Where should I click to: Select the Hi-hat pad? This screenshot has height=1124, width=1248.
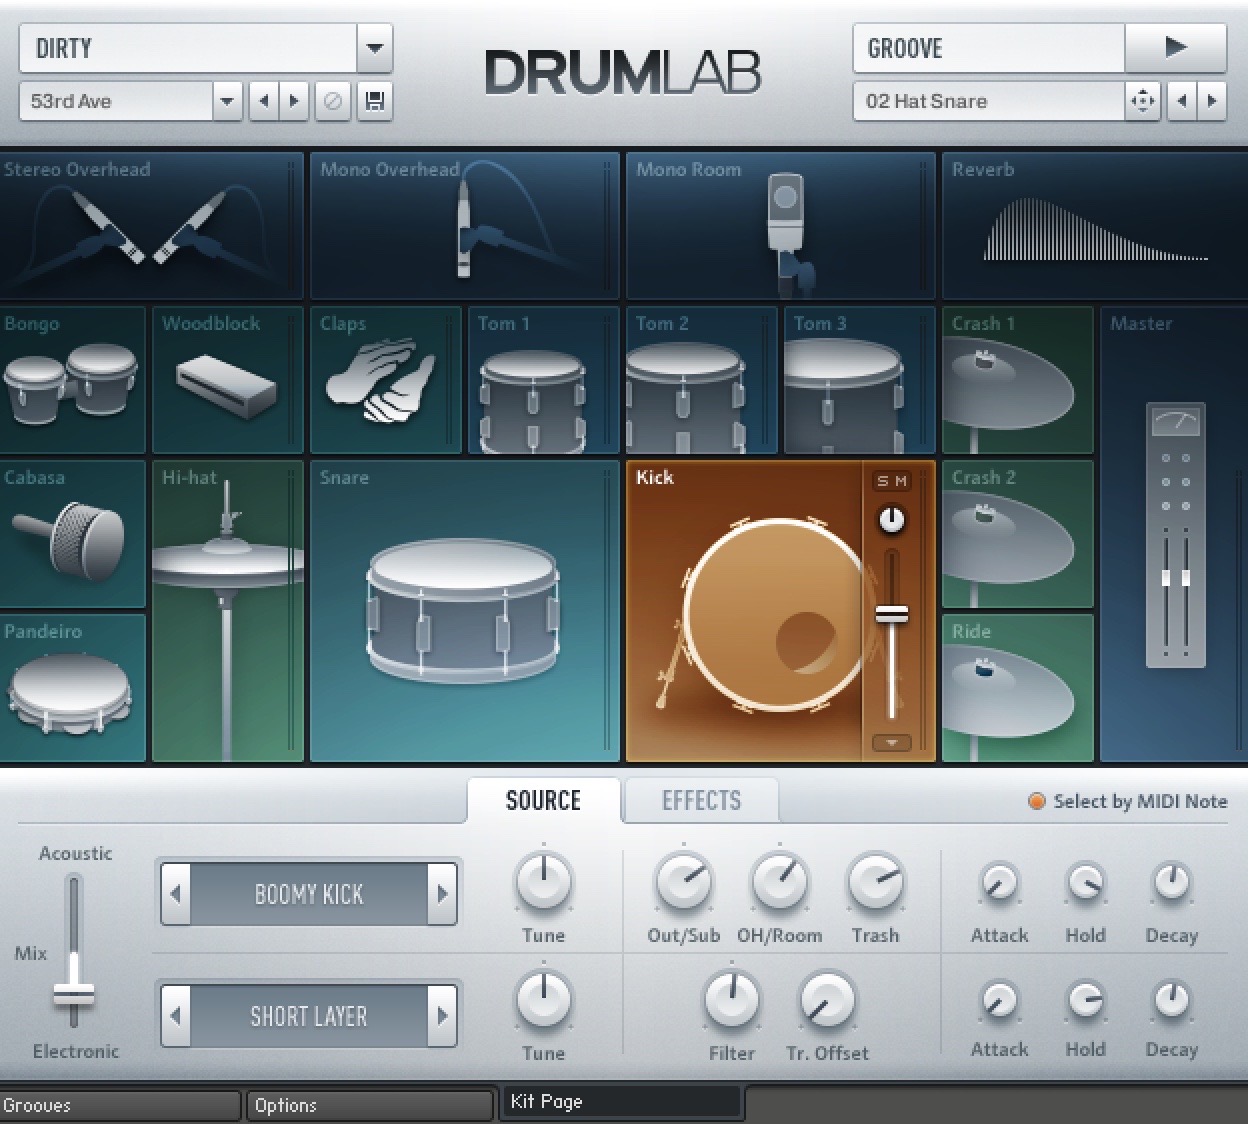click(x=227, y=611)
